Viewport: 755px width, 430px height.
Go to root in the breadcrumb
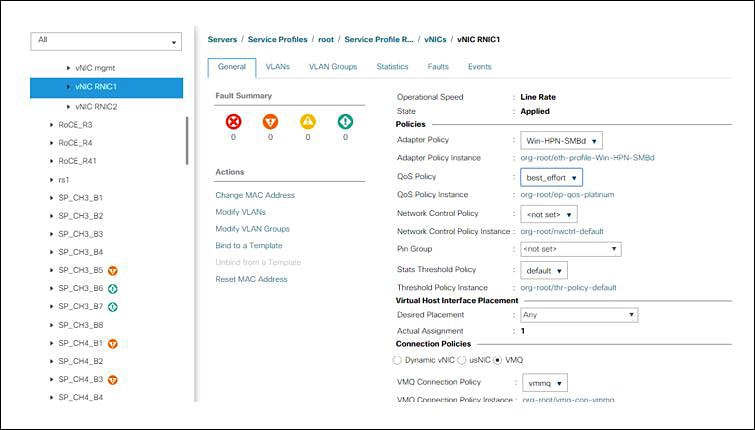point(326,39)
